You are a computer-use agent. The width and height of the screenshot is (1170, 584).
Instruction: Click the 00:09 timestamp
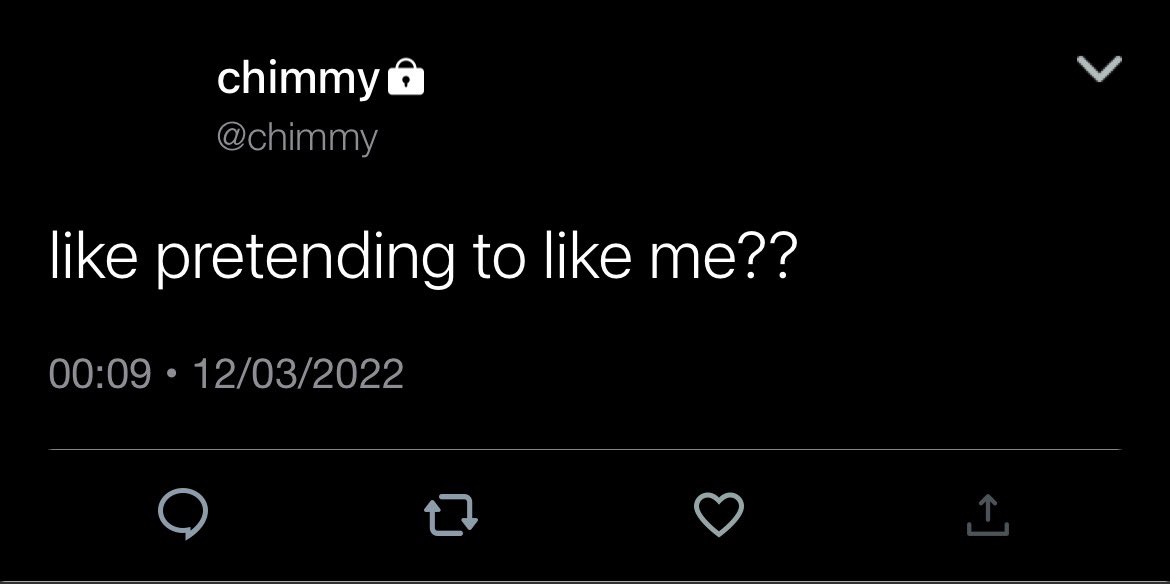(100, 374)
